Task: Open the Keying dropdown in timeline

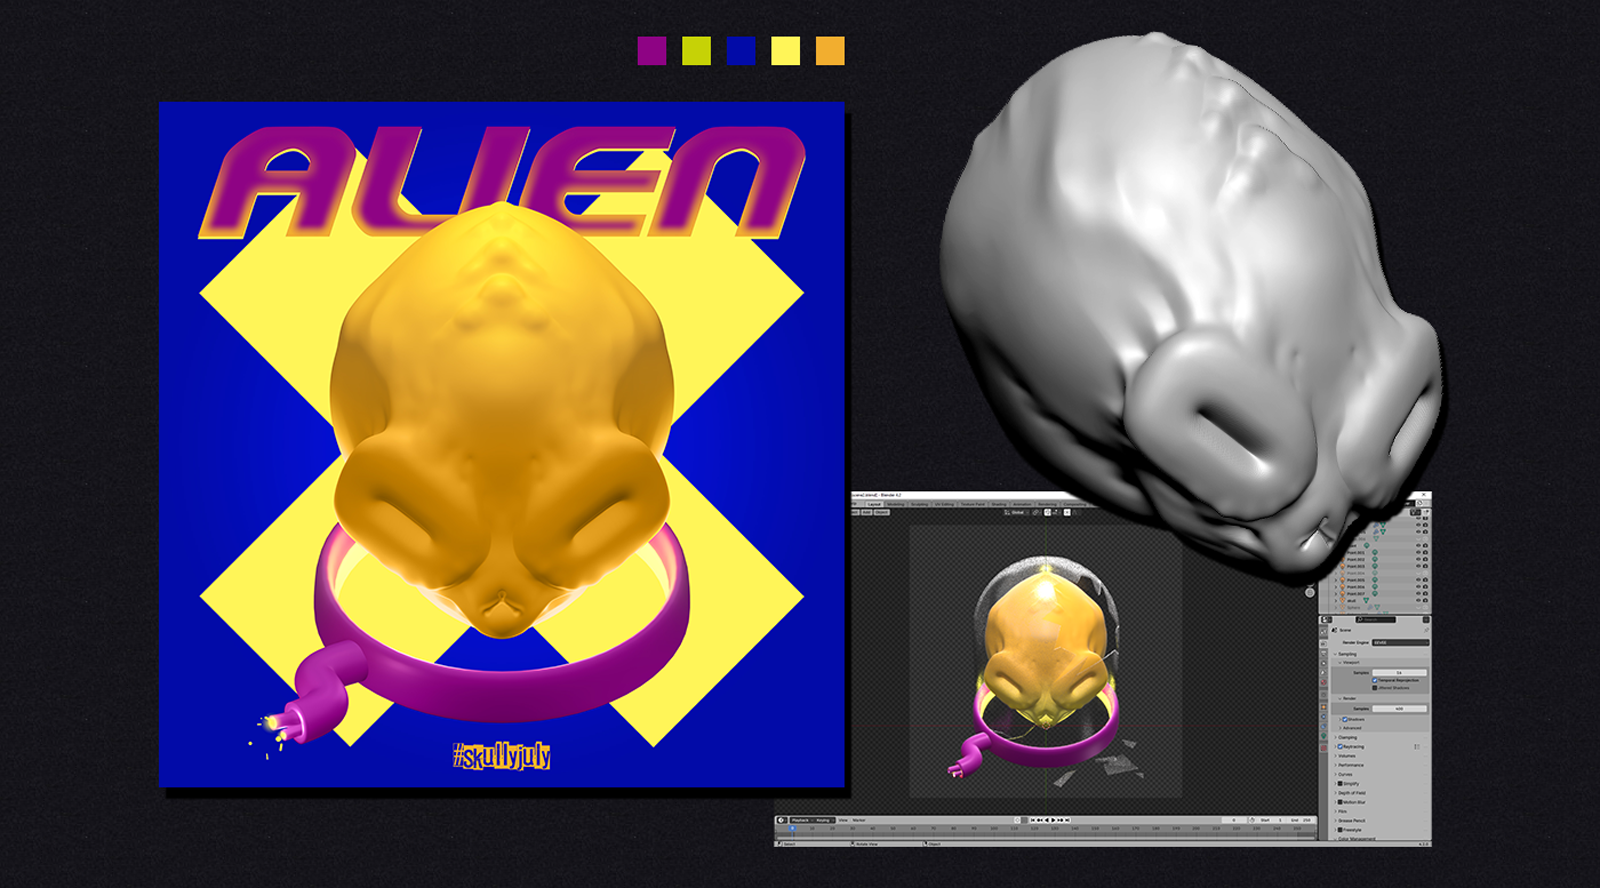Action: point(824,820)
